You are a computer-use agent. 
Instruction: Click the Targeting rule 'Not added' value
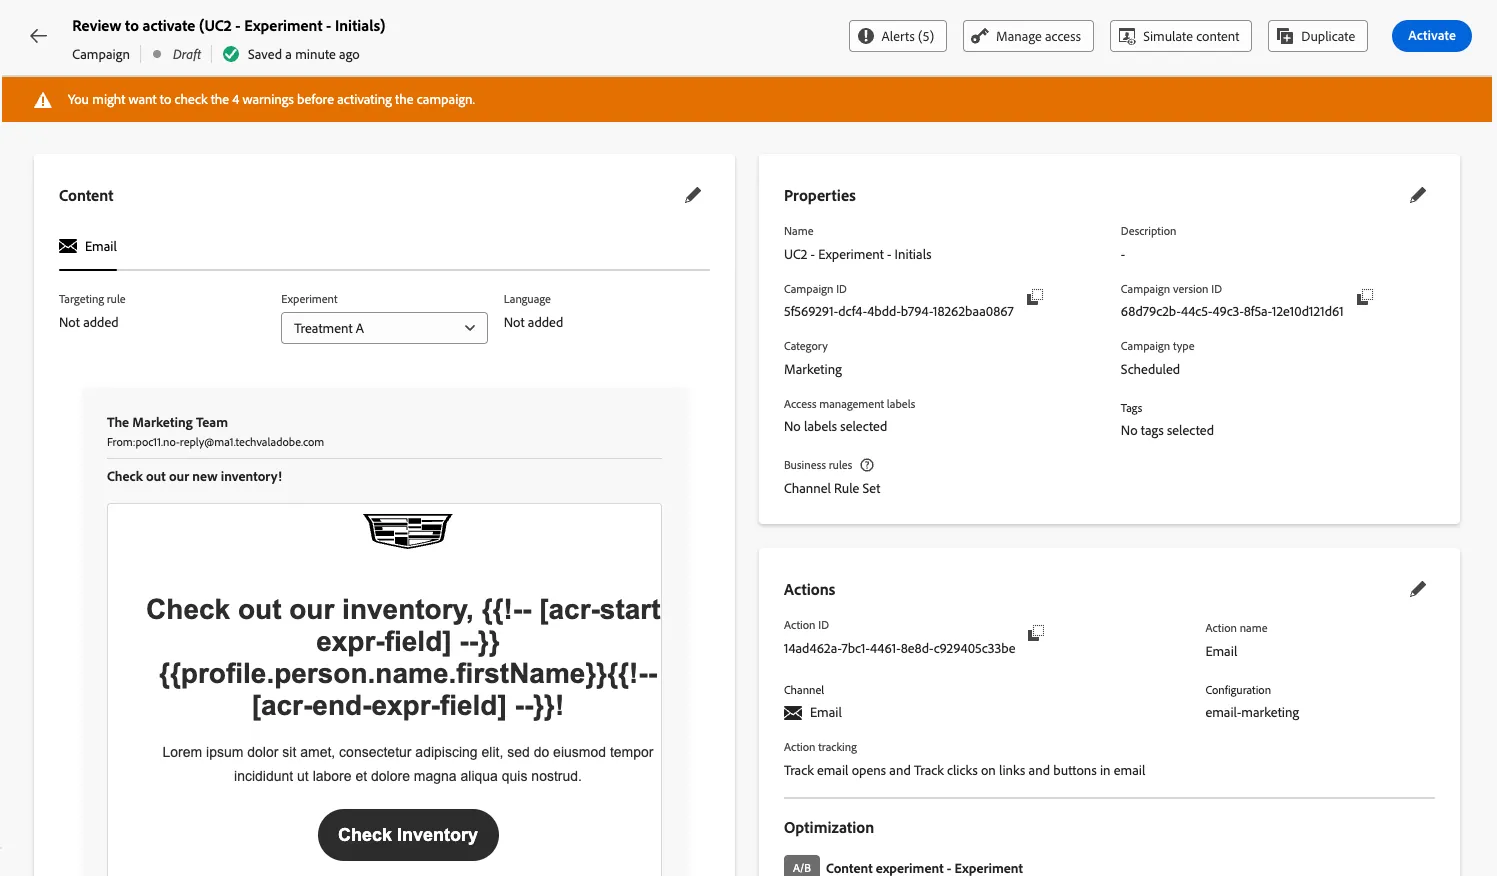tap(89, 323)
